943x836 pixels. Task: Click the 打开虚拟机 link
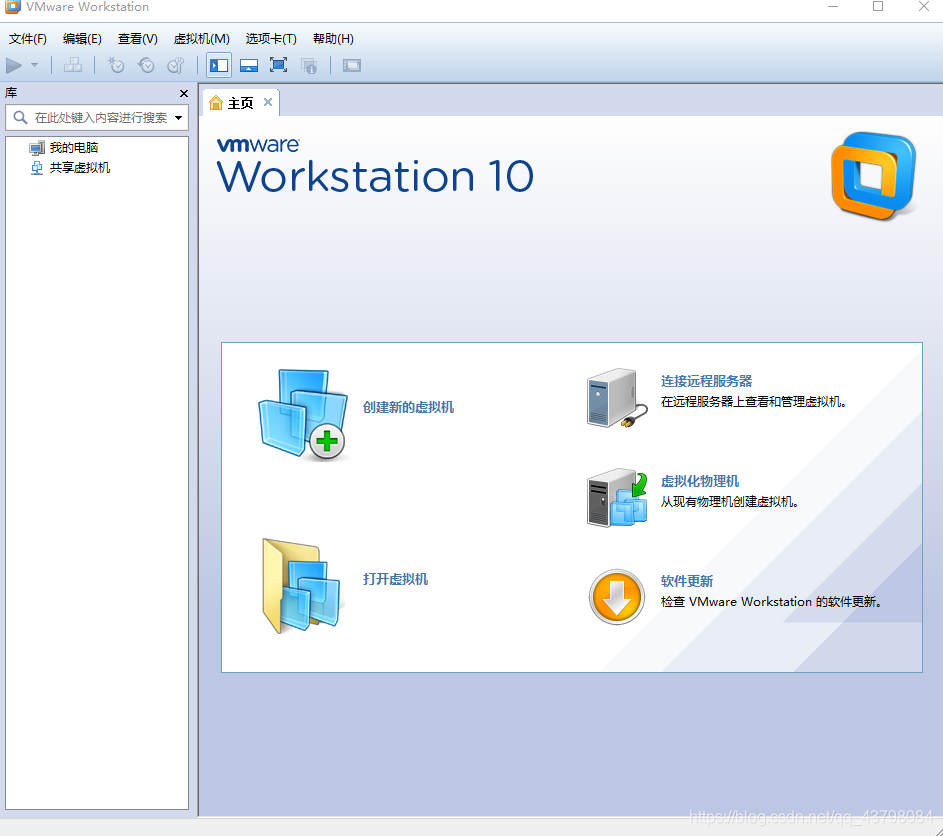coord(395,579)
